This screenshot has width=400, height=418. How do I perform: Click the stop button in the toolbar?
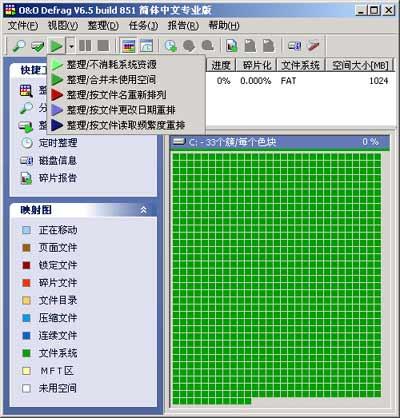[x=103, y=46]
